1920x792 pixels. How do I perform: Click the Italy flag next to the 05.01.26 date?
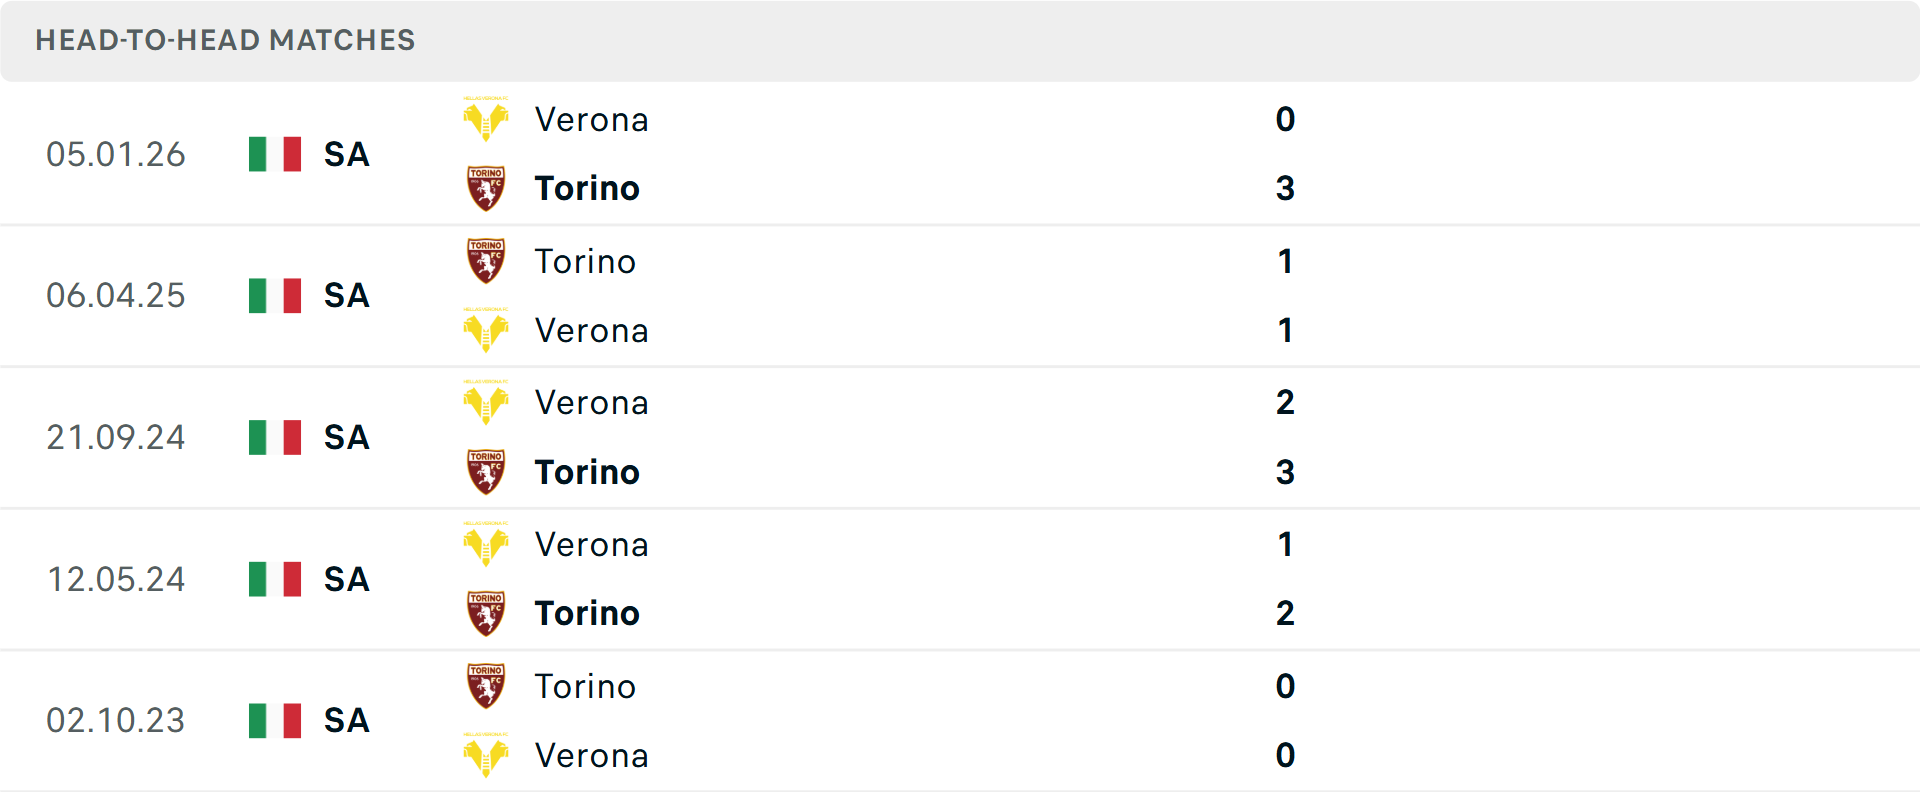[x=273, y=154]
